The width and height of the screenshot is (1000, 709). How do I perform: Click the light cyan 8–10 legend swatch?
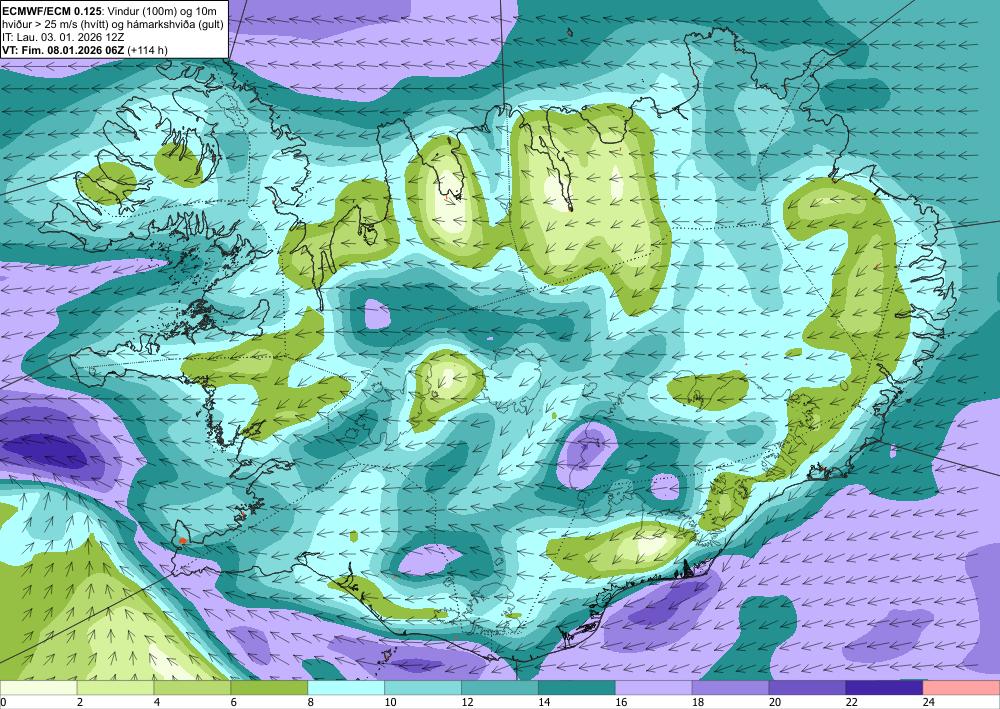[346, 688]
